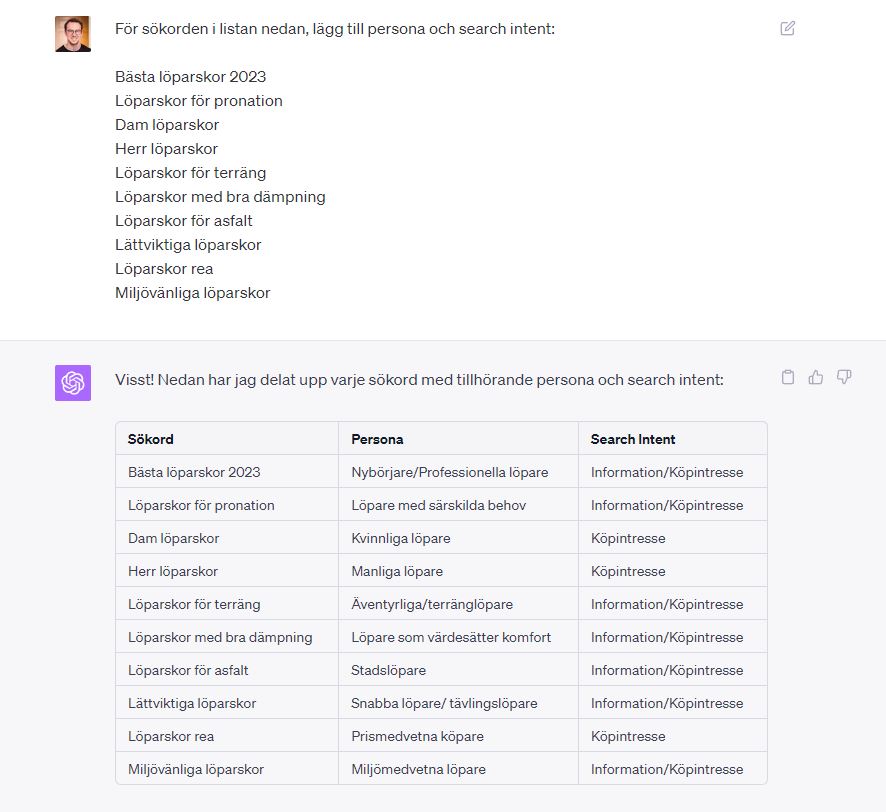Click 'Löparskor för pronation' in the user message
This screenshot has width=886, height=812.
pos(199,101)
